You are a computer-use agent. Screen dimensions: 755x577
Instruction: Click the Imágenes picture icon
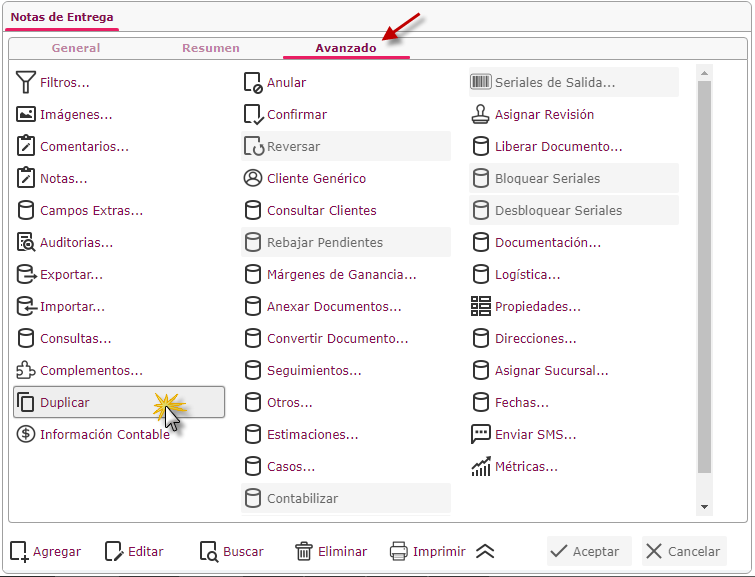coord(26,115)
